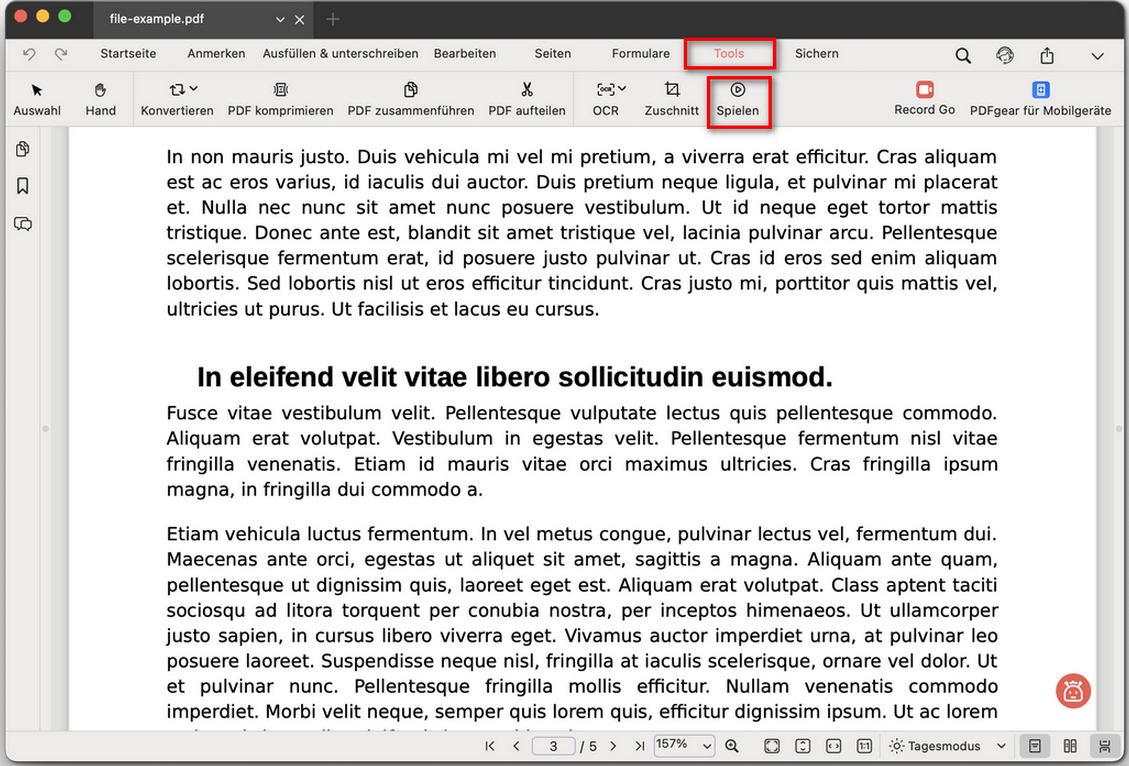Open PDFgear für Mobilgeräte
This screenshot has height=766, width=1129.
point(1041,99)
